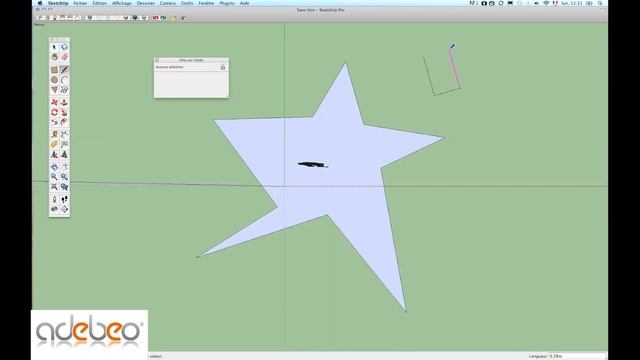This screenshot has width=640, height=360.
Task: Open Spotlight search in the menu bar
Action: coord(600,3)
